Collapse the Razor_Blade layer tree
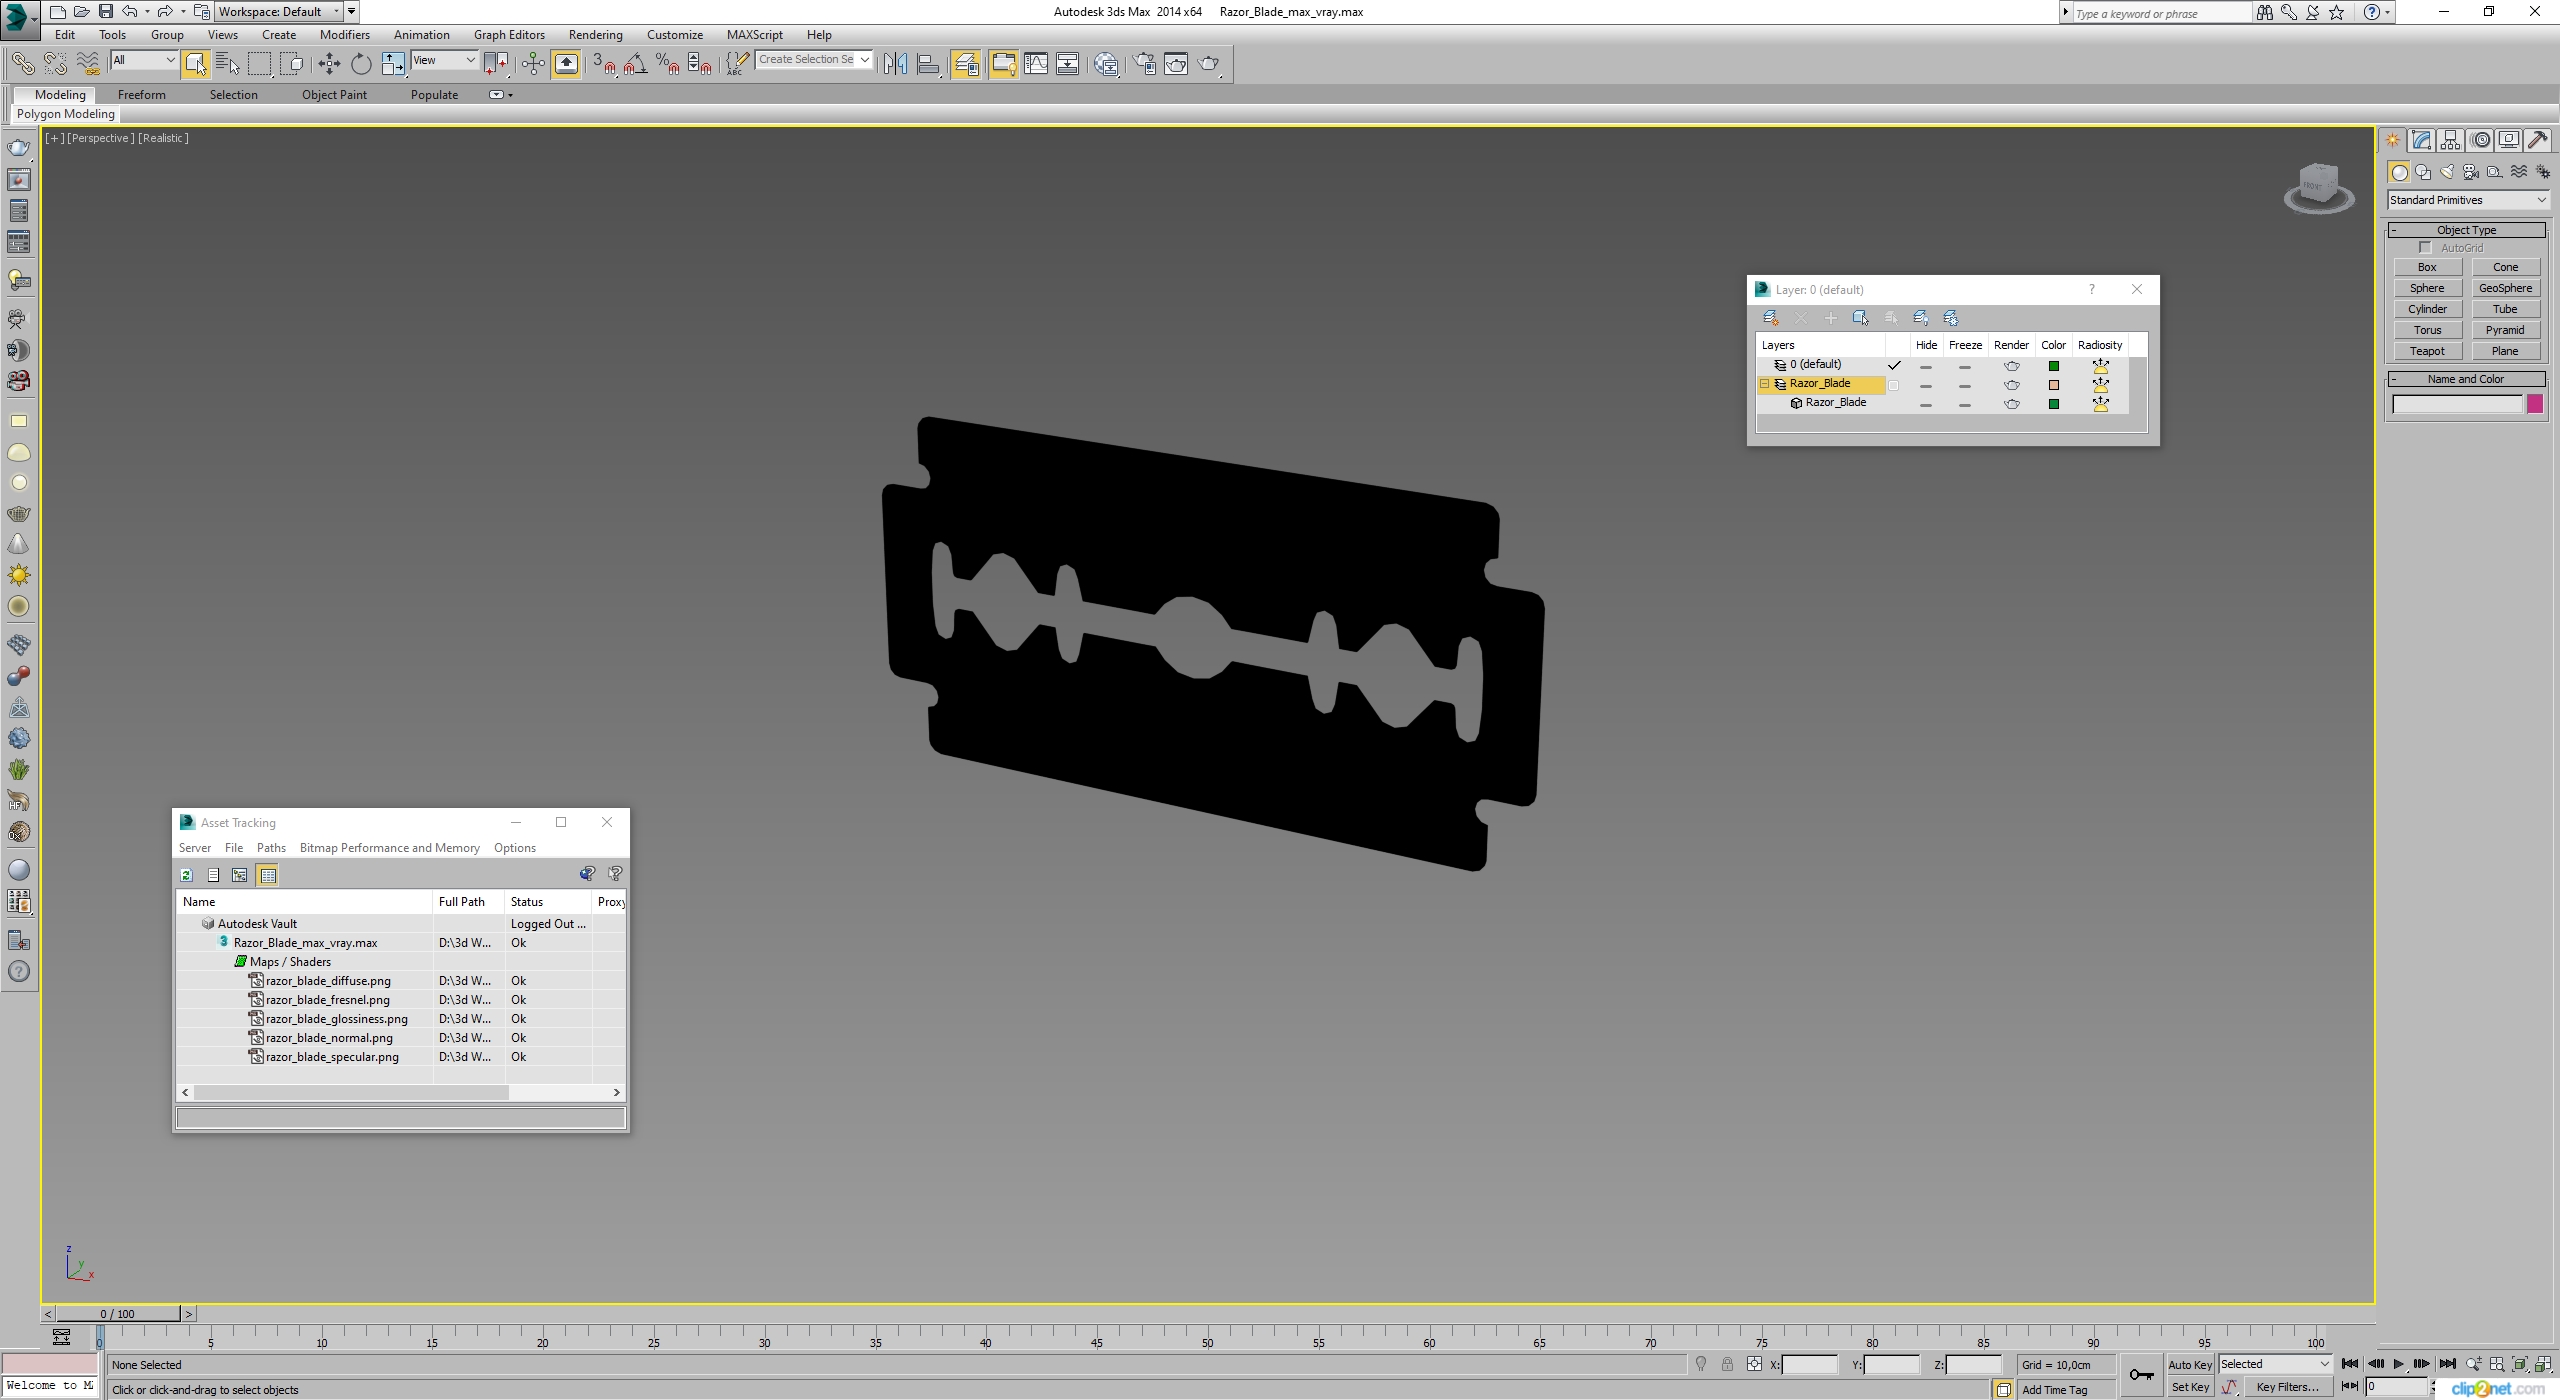Viewport: 2560px width, 1400px height. coord(1765,384)
